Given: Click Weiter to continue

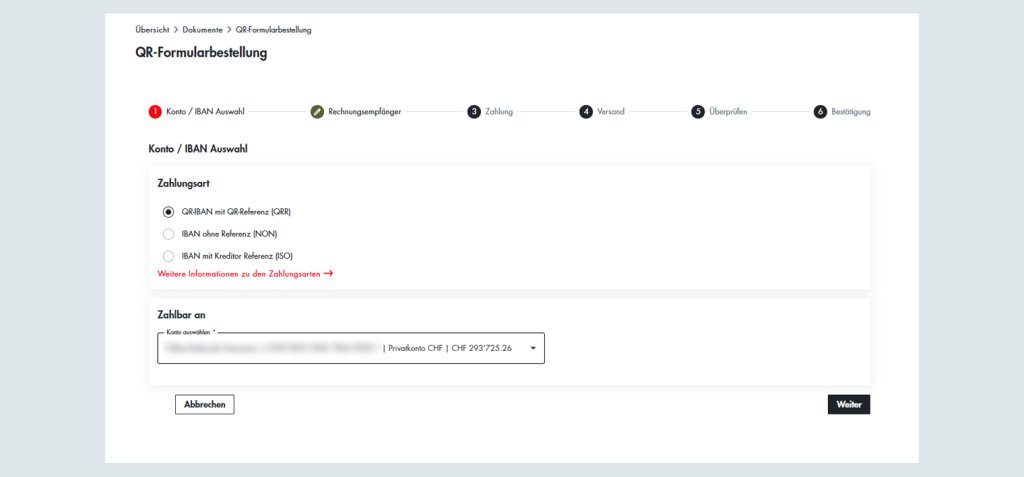Looking at the screenshot, I should point(848,404).
